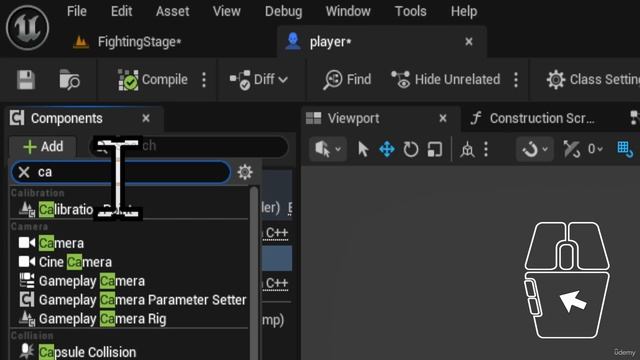Open component list settings gear

point(244,172)
